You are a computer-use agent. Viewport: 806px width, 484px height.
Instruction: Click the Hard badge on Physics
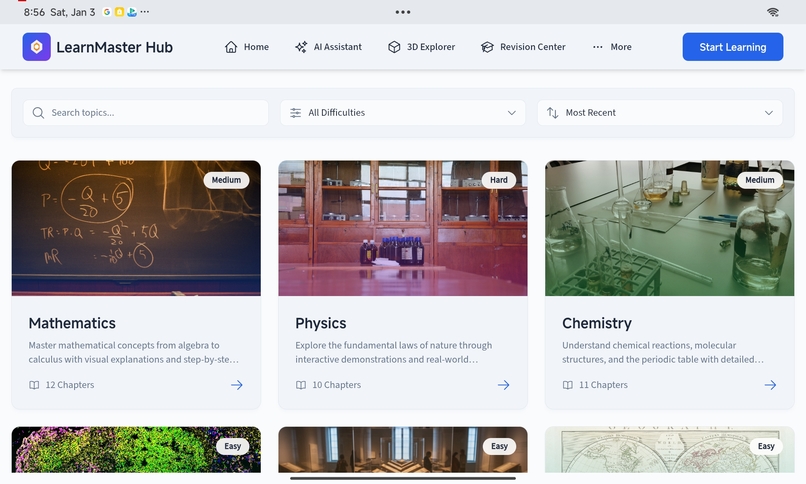point(499,180)
